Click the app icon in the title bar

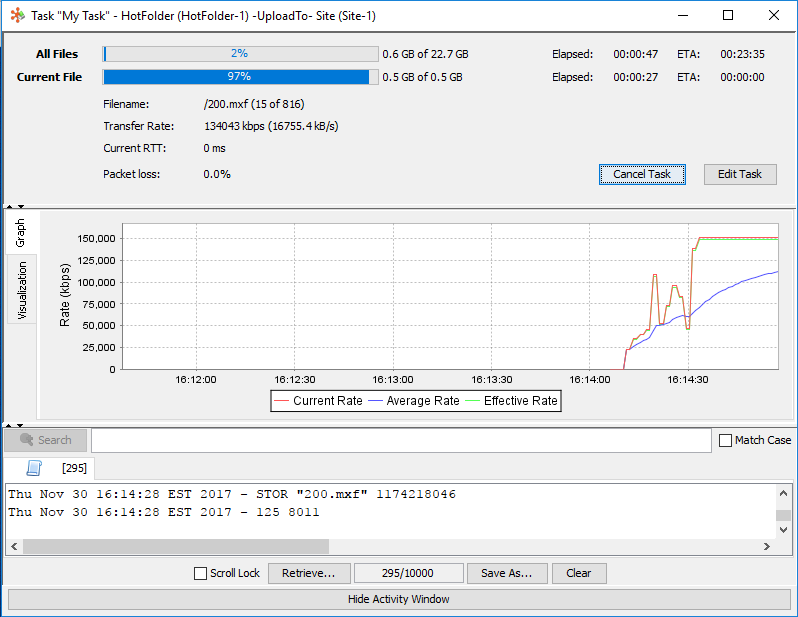tap(16, 16)
